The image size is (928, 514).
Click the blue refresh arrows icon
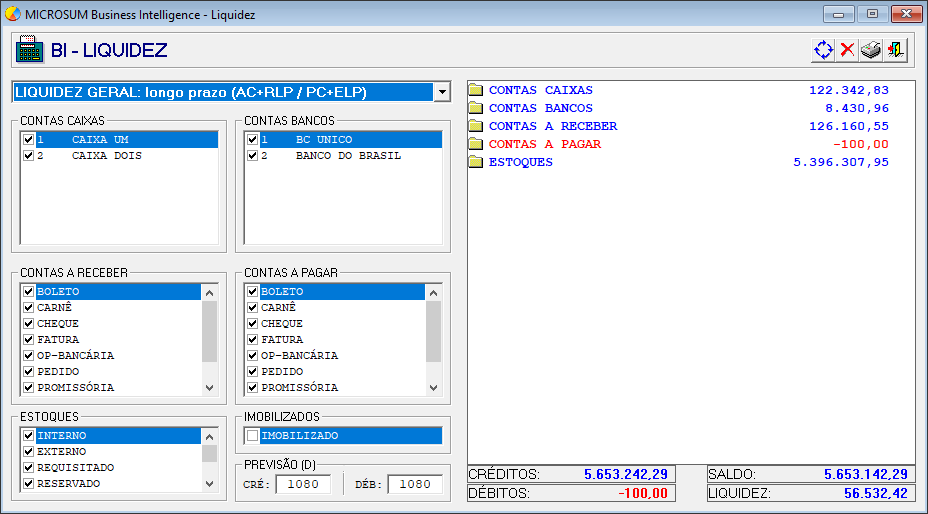[x=823, y=50]
